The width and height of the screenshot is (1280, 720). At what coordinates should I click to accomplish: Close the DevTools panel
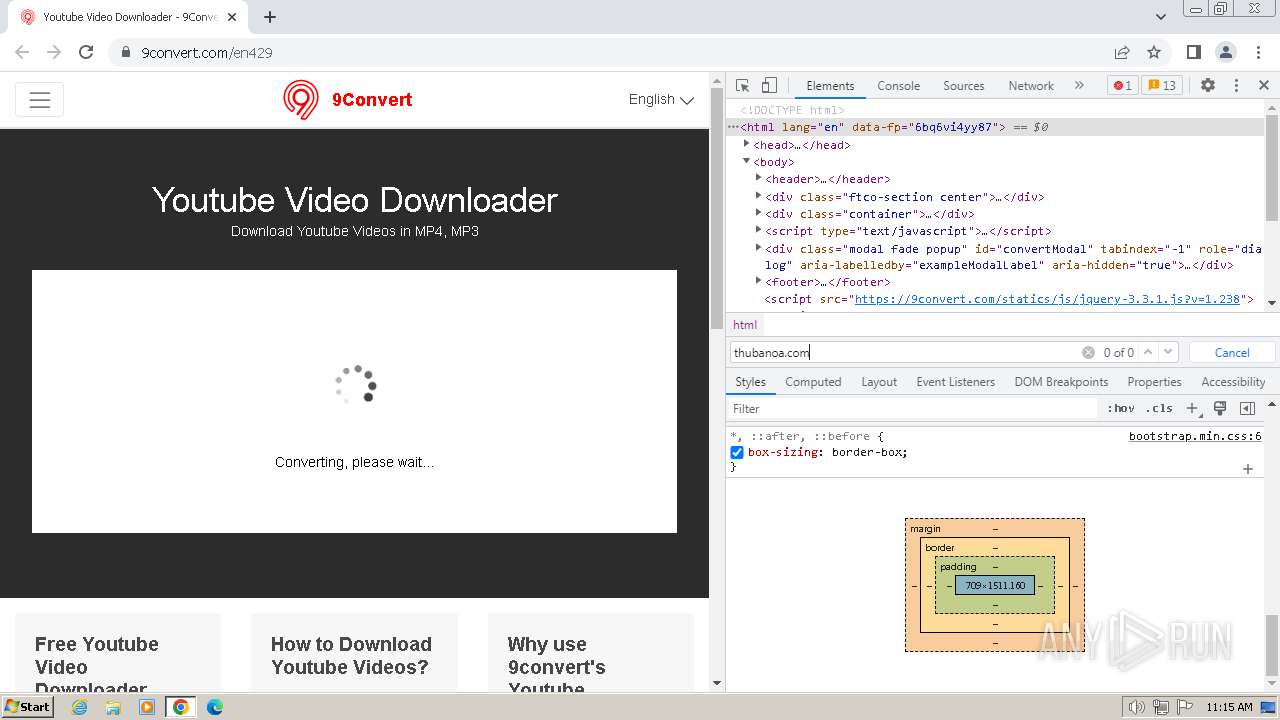pyautogui.click(x=1264, y=86)
